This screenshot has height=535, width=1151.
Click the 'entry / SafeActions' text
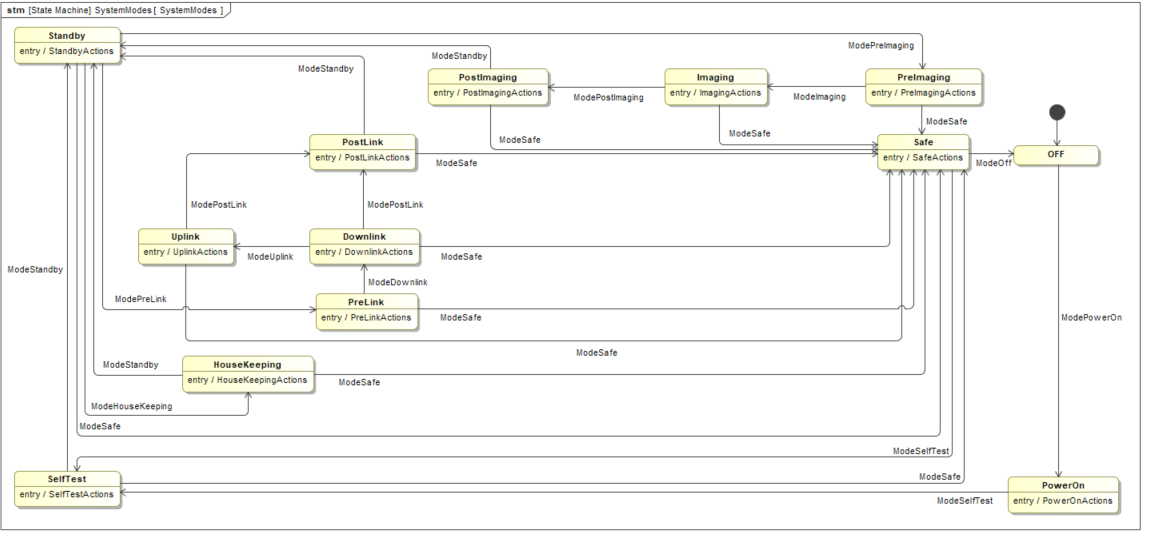(x=923, y=158)
